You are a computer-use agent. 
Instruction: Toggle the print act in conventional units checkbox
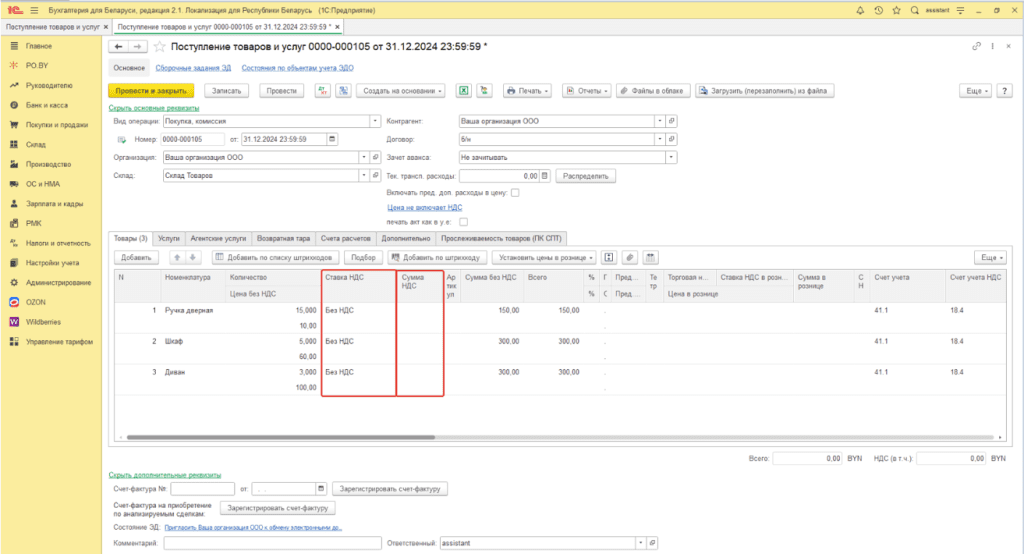[x=463, y=222]
